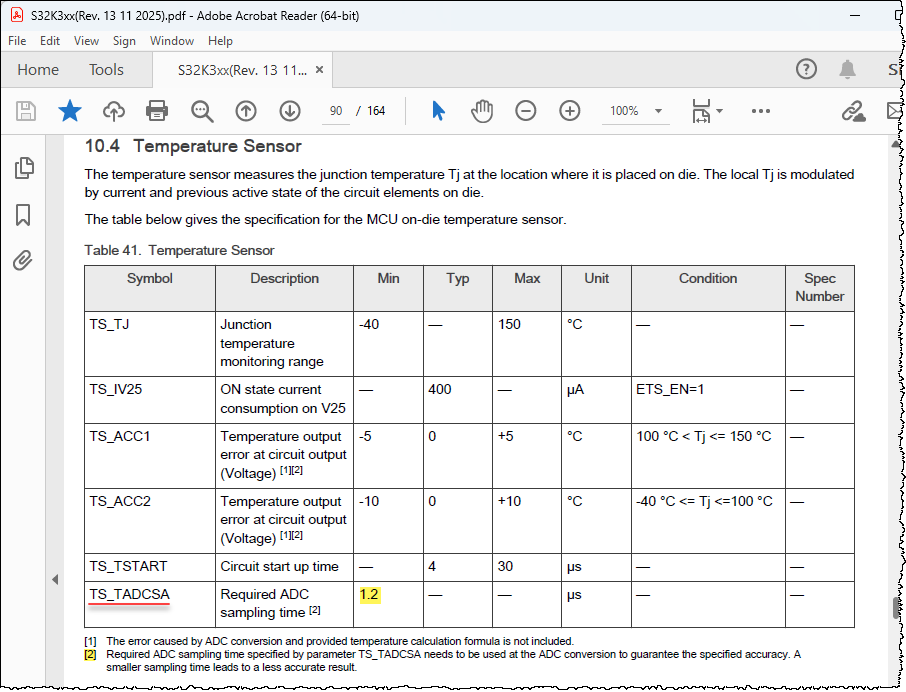
Task: Open the 100% zoom level dropdown
Action: 635,111
